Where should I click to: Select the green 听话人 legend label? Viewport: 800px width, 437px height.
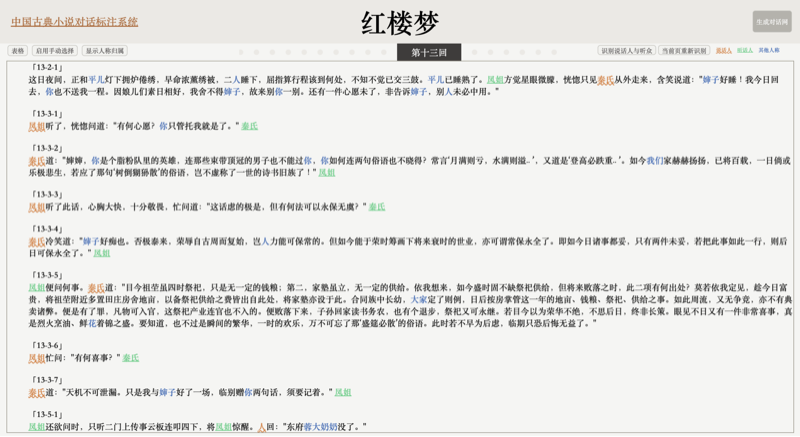click(x=745, y=50)
